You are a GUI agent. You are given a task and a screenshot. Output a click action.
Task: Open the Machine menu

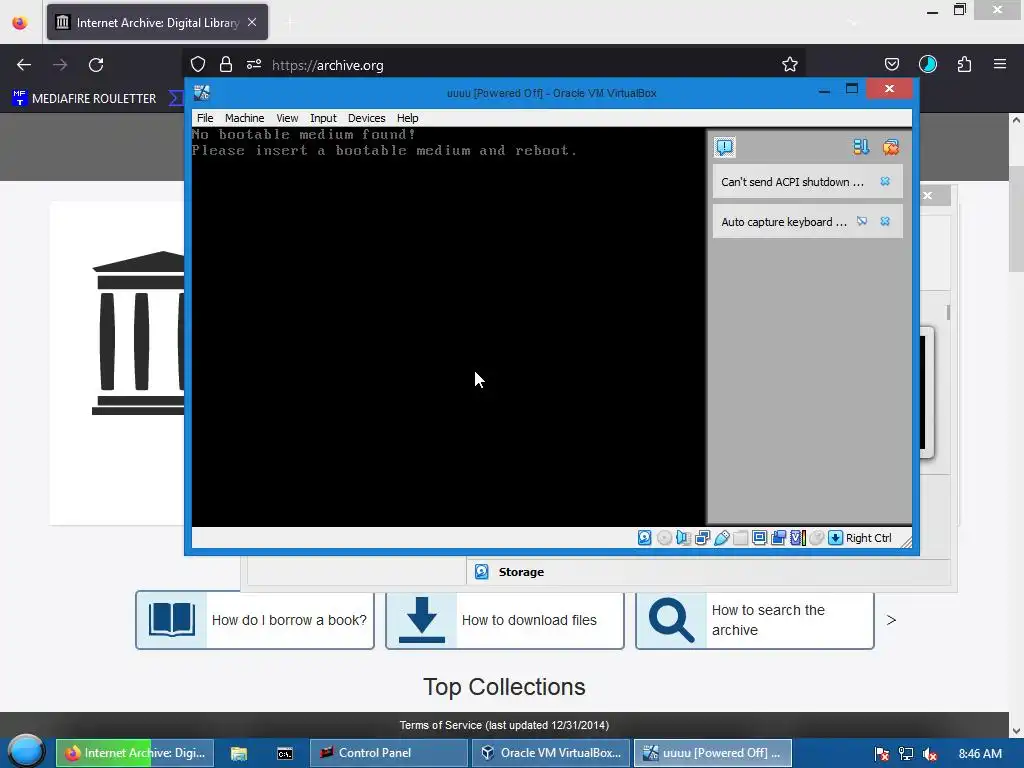pos(244,118)
